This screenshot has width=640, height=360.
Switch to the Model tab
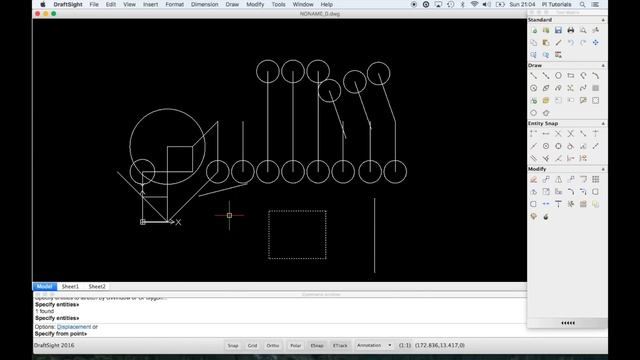point(44,287)
